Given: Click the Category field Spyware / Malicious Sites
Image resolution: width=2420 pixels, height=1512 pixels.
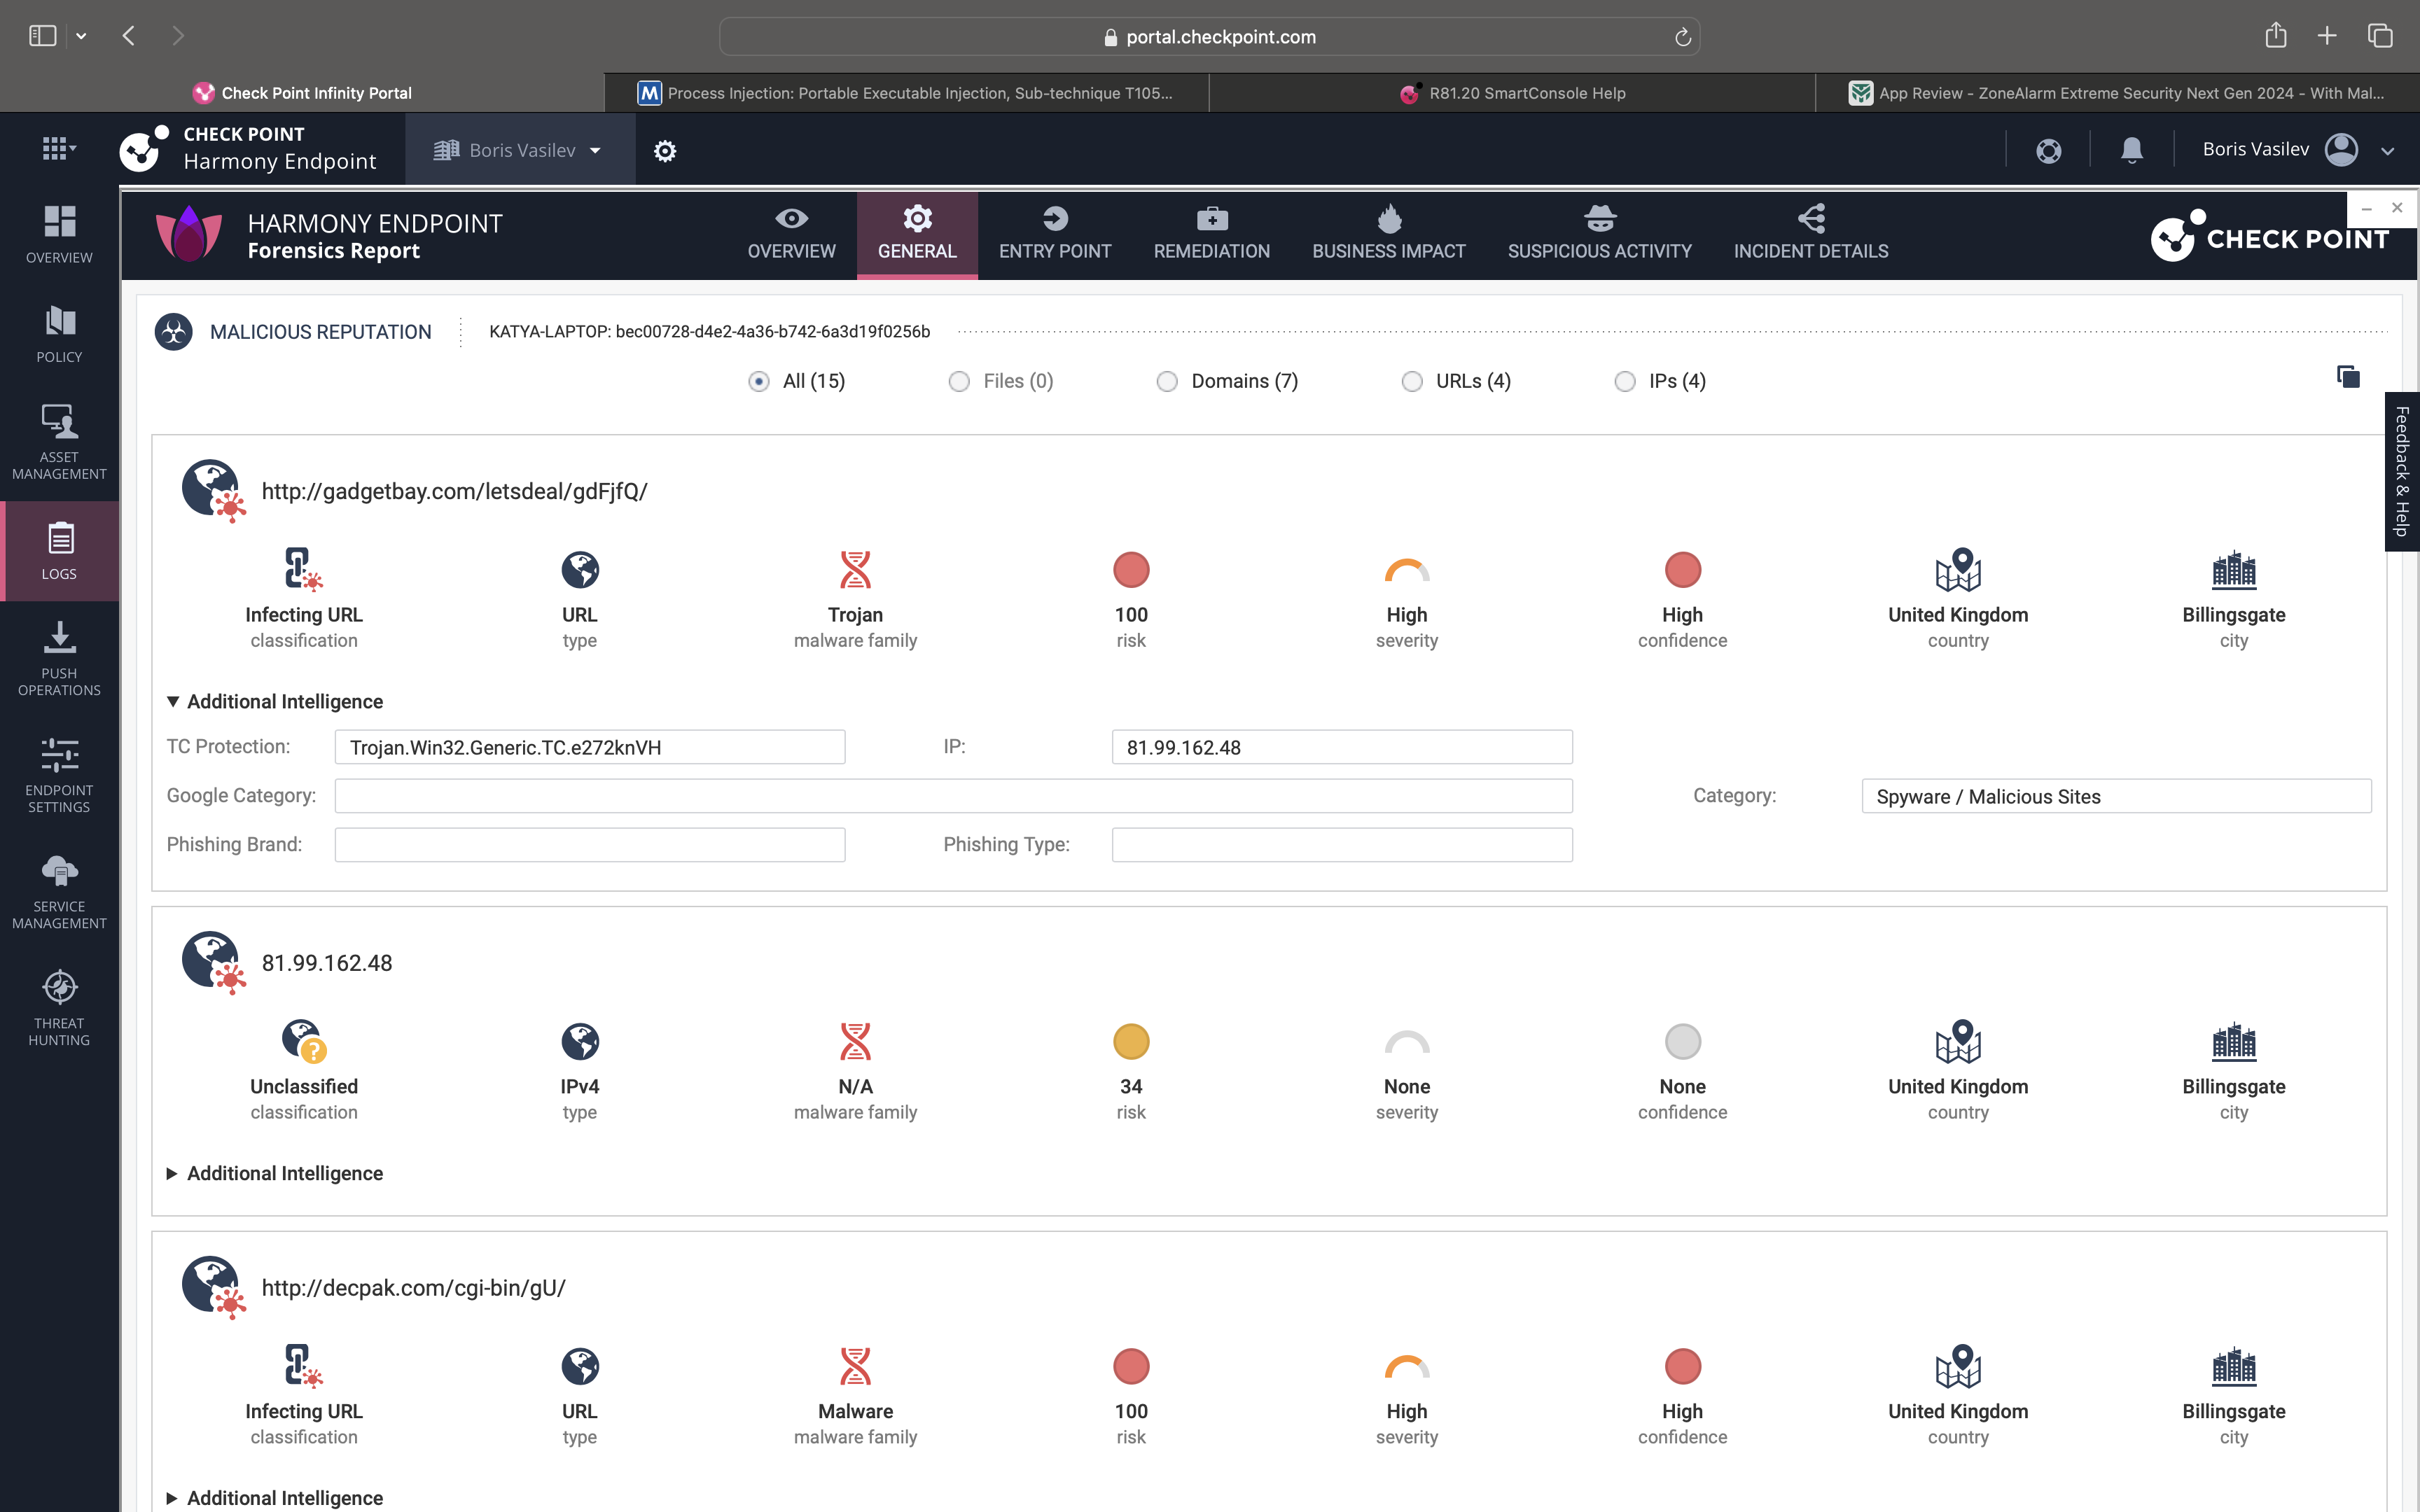Looking at the screenshot, I should pyautogui.click(x=2116, y=797).
